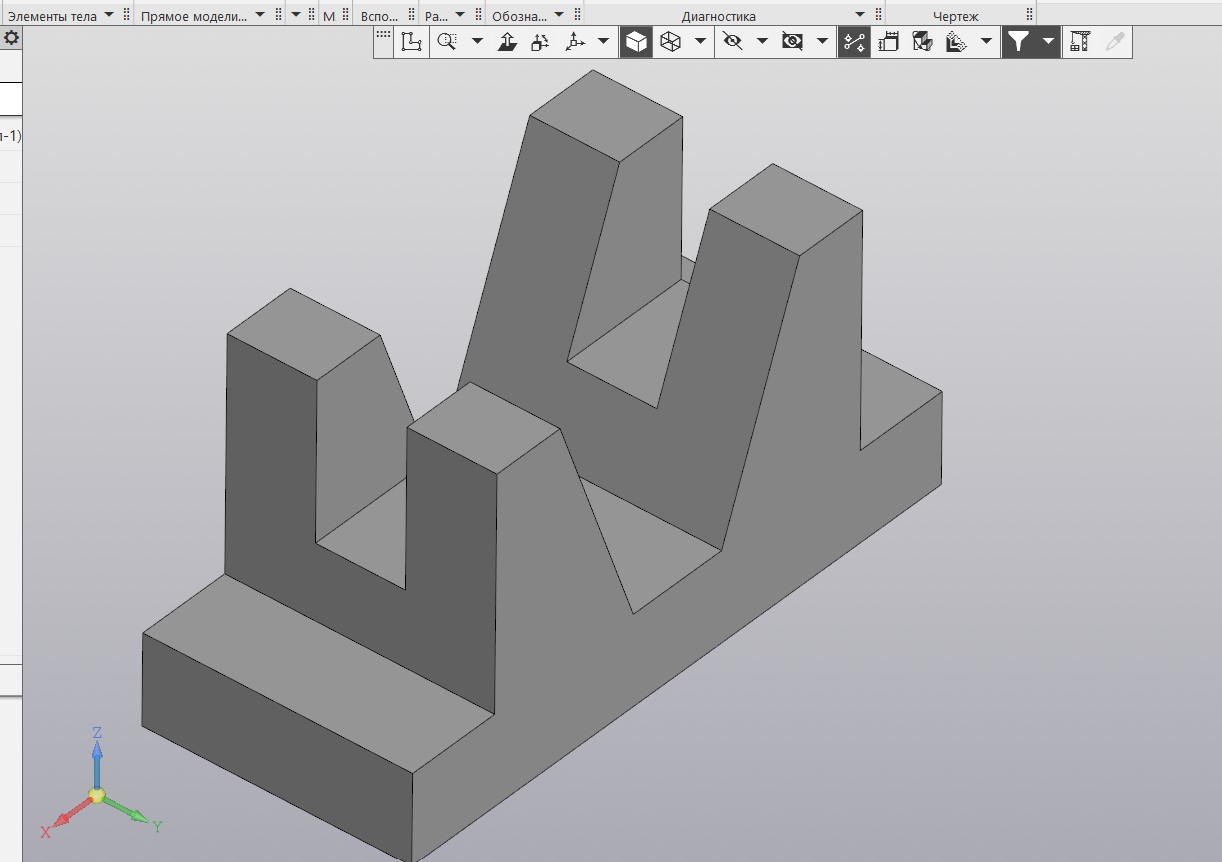Open the zoom options dropdown arrow

tap(477, 42)
